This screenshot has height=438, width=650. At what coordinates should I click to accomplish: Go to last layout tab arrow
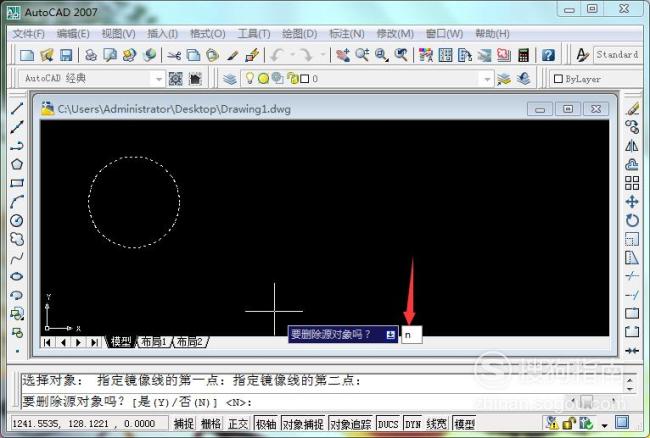tap(95, 342)
